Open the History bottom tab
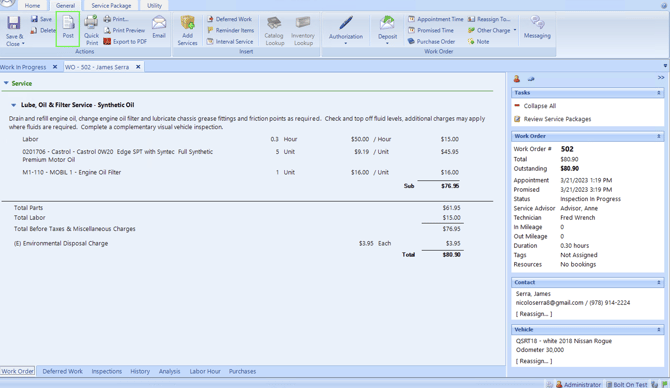 pyautogui.click(x=140, y=371)
